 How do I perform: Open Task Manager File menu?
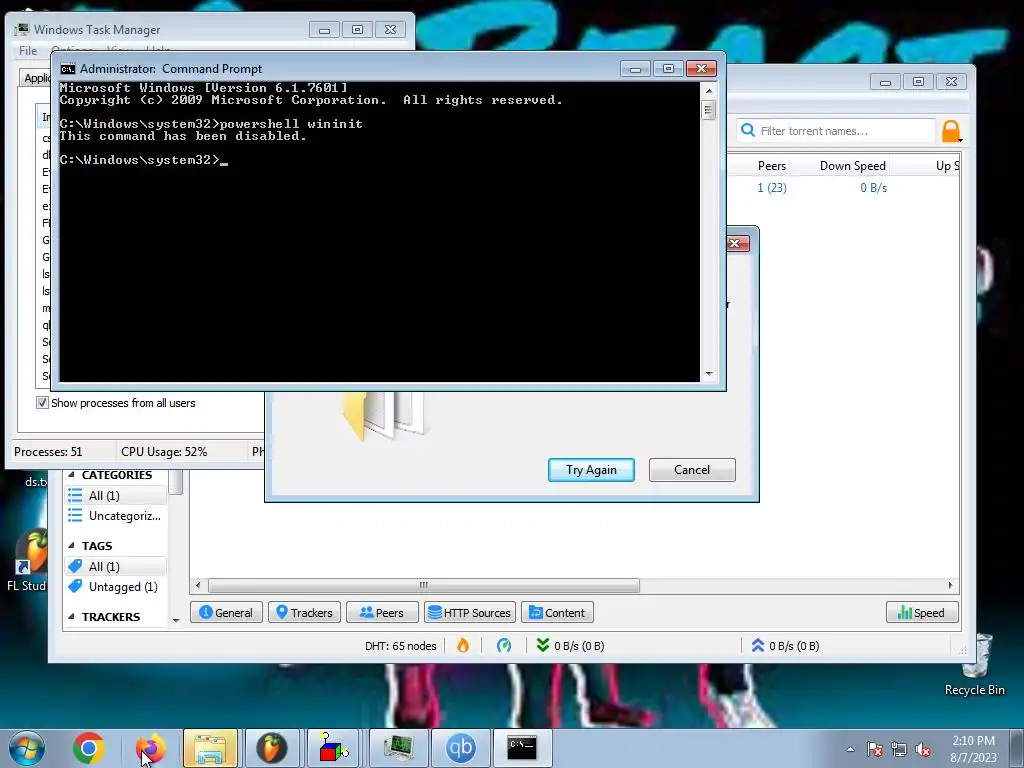pos(28,50)
